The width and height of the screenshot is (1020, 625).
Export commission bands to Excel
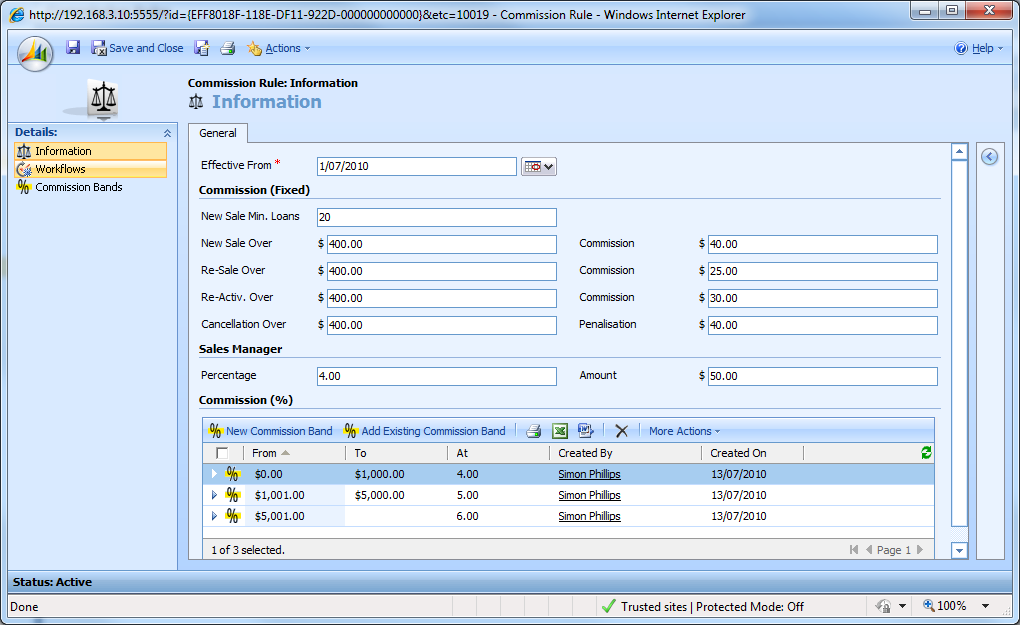560,431
